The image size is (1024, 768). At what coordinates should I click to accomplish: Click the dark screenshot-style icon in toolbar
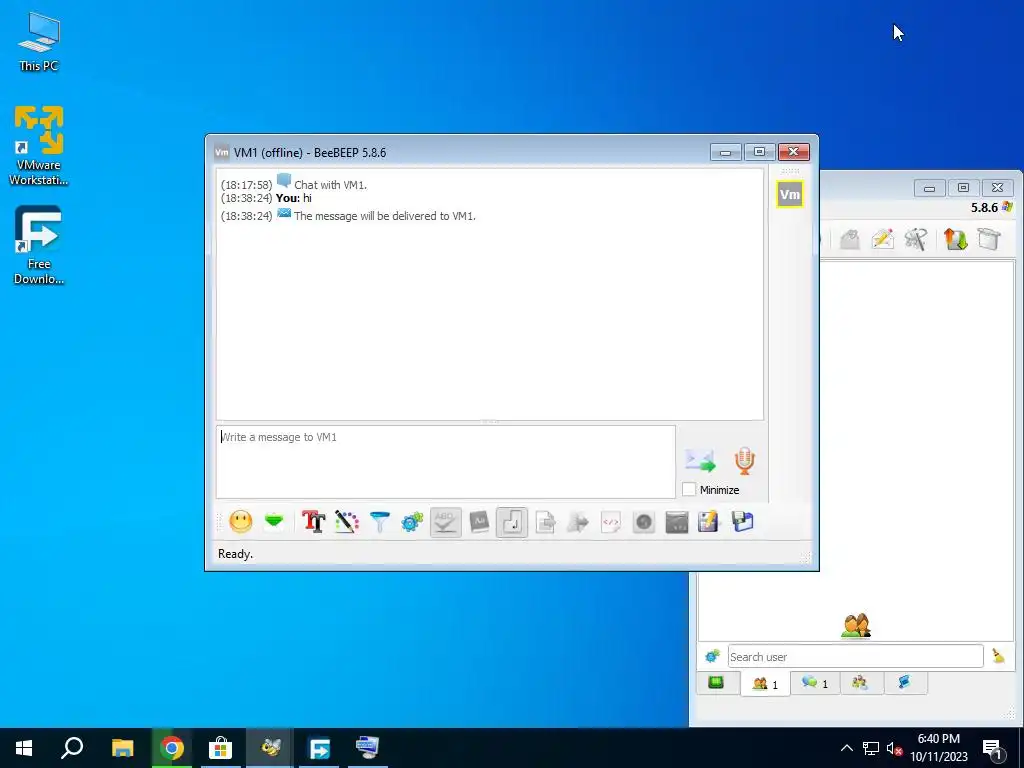[677, 522]
